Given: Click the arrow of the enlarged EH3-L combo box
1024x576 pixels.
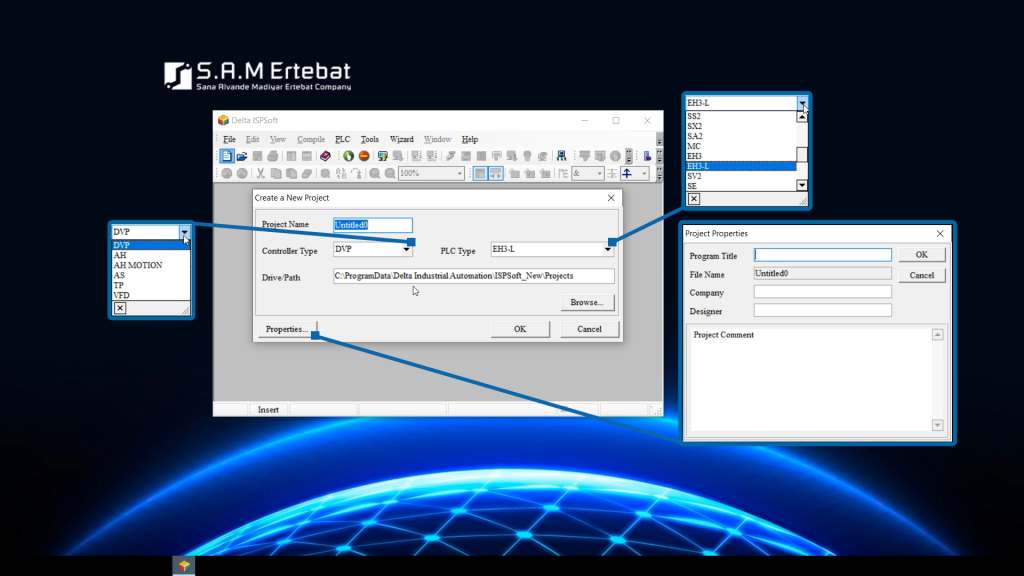Looking at the screenshot, I should [802, 103].
